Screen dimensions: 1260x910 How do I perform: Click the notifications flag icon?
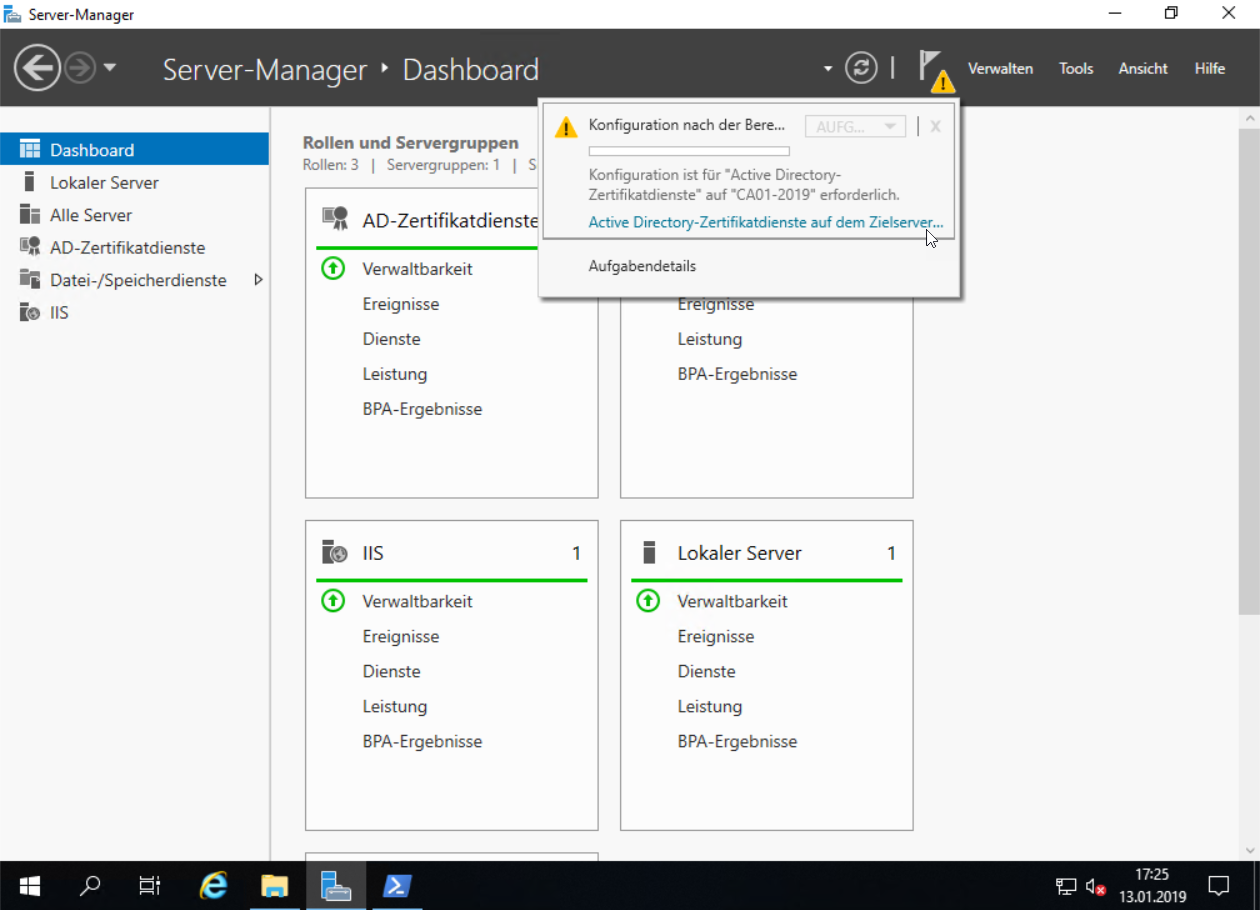pos(932,69)
